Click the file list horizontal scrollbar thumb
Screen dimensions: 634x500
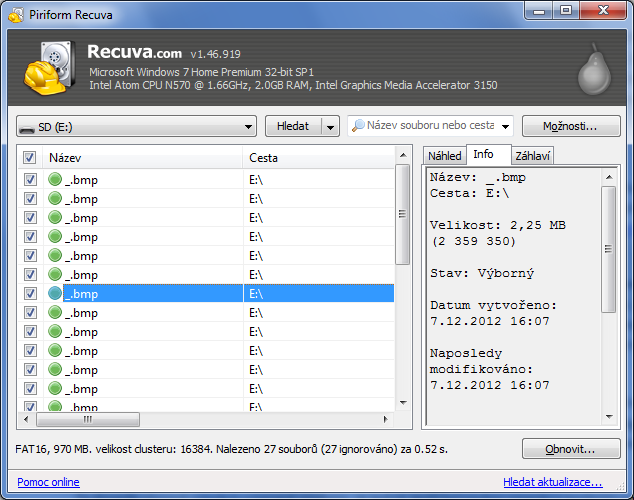click(x=88, y=419)
